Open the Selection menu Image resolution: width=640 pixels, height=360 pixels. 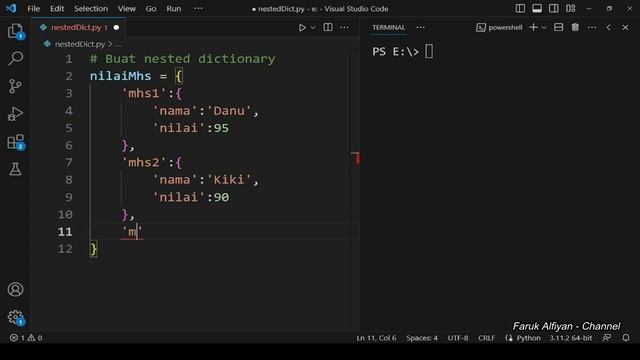(x=91, y=9)
